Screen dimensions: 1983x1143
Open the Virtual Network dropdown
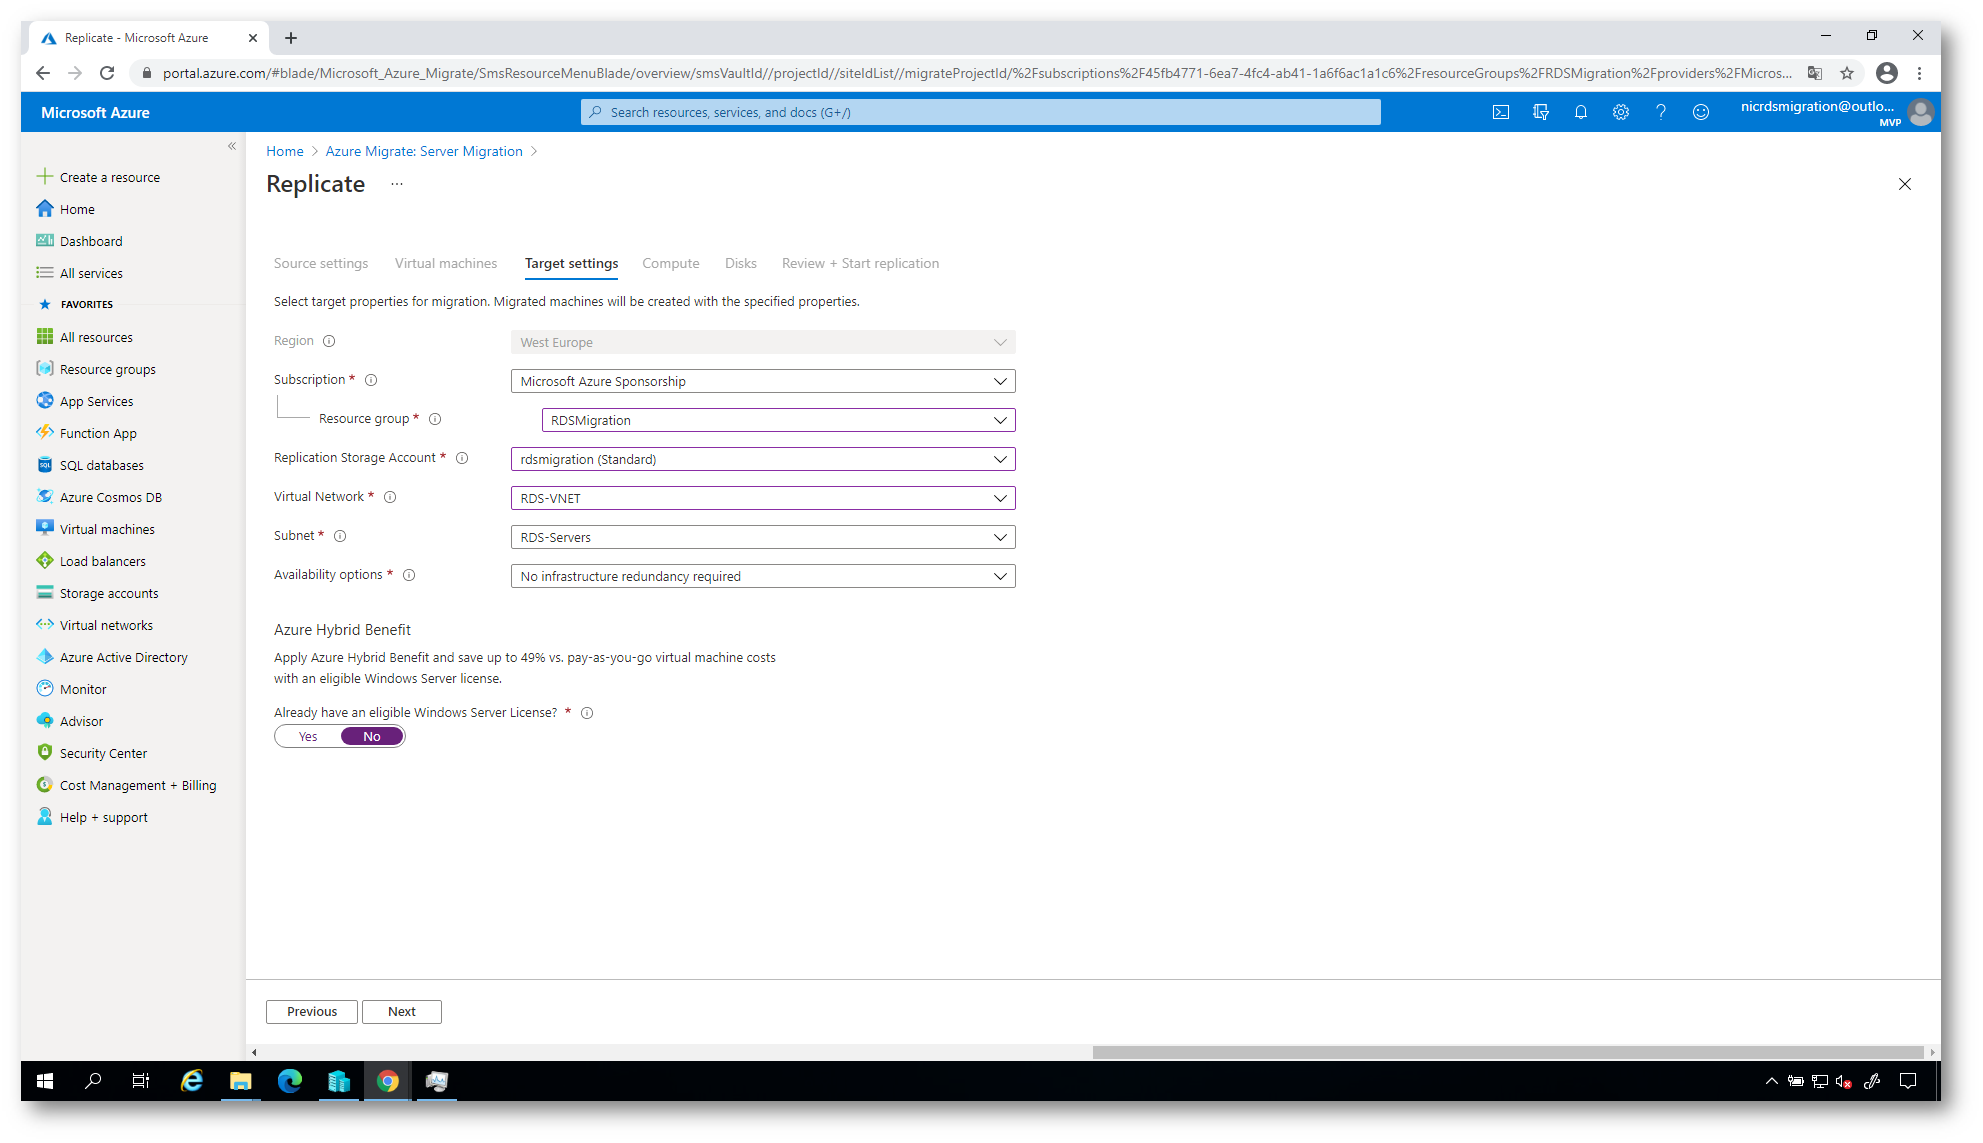pyautogui.click(x=763, y=498)
